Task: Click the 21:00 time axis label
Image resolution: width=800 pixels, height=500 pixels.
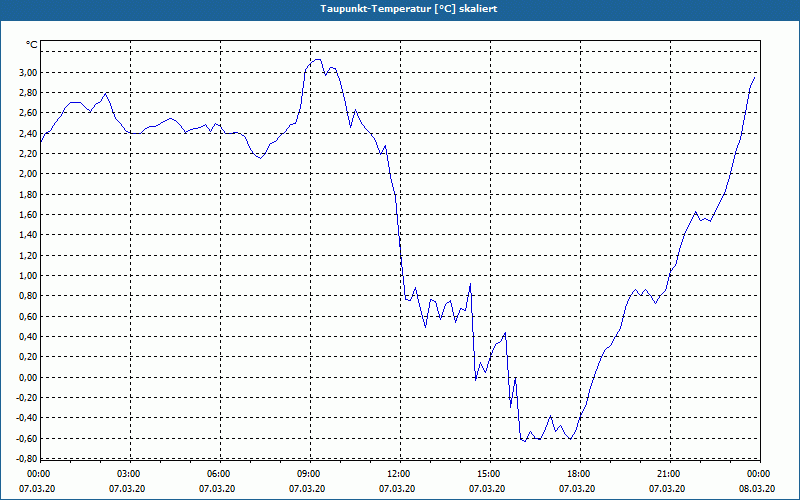Action: (670, 474)
